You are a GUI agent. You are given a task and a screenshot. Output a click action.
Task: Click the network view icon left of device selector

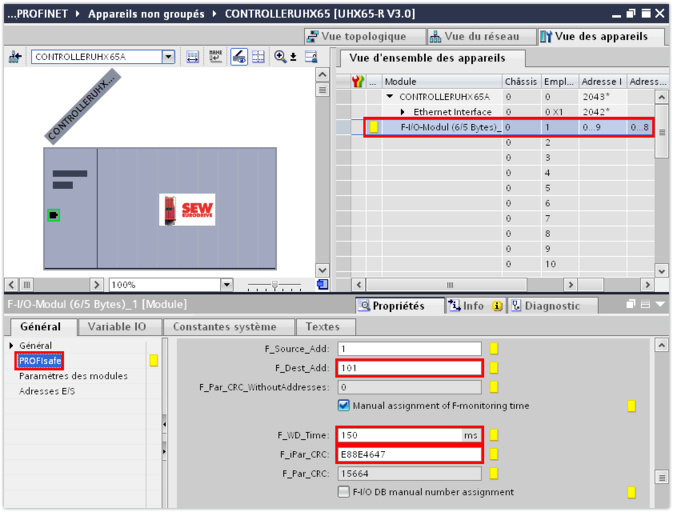click(x=15, y=57)
